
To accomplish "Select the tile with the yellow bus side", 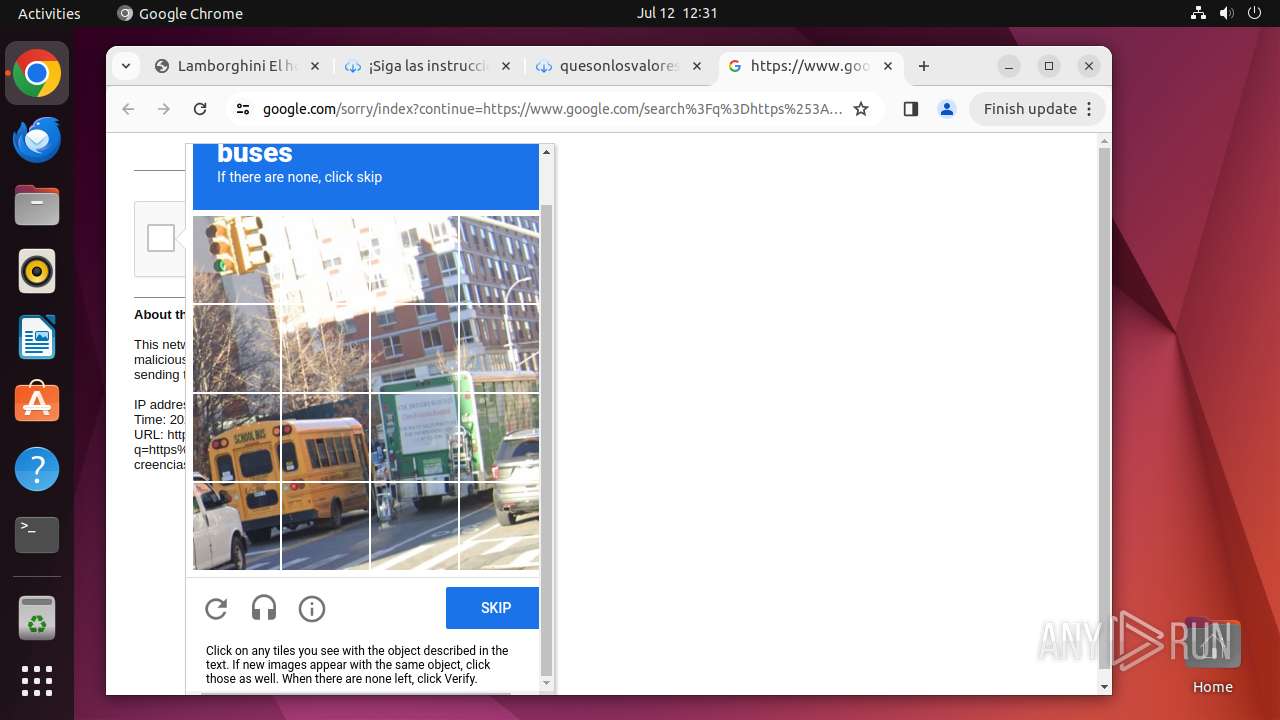I will 325,437.
